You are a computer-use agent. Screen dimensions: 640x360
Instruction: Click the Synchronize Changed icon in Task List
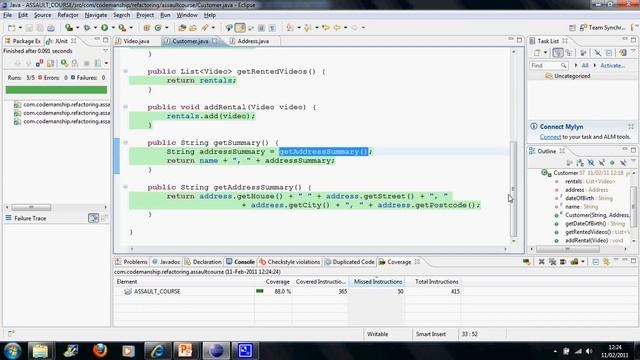[622, 53]
